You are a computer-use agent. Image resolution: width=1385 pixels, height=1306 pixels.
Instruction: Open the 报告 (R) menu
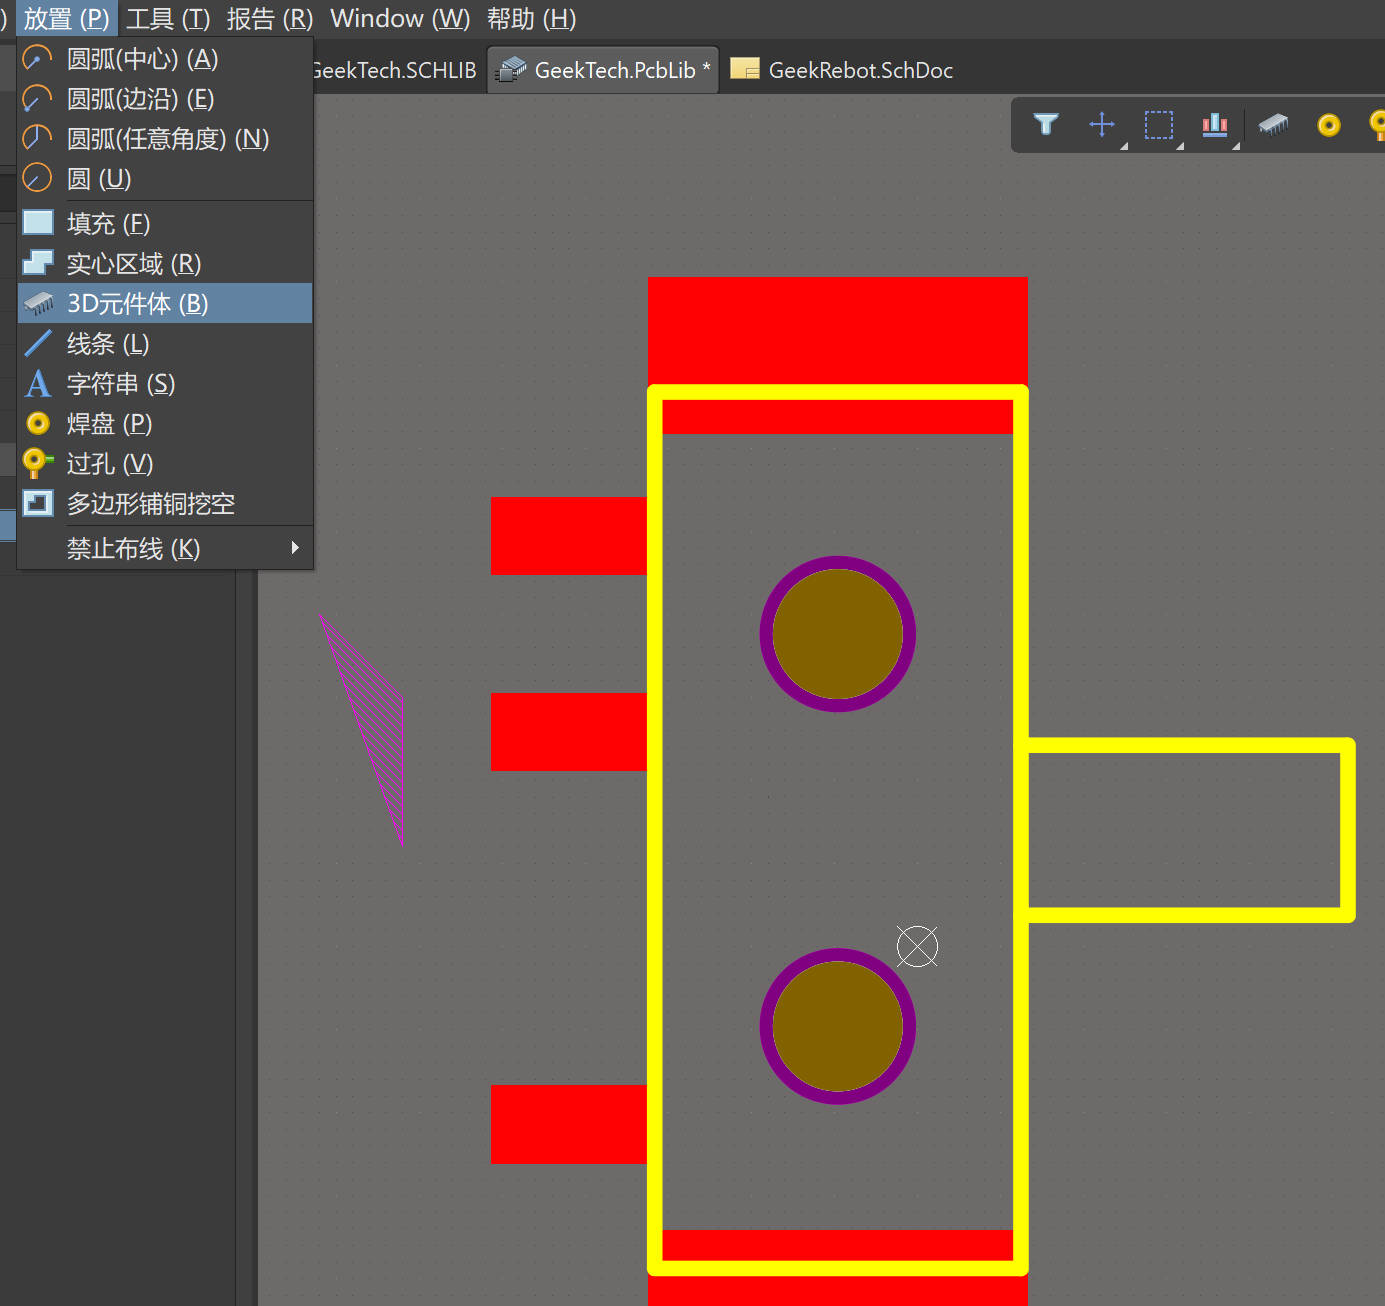[x=270, y=19]
